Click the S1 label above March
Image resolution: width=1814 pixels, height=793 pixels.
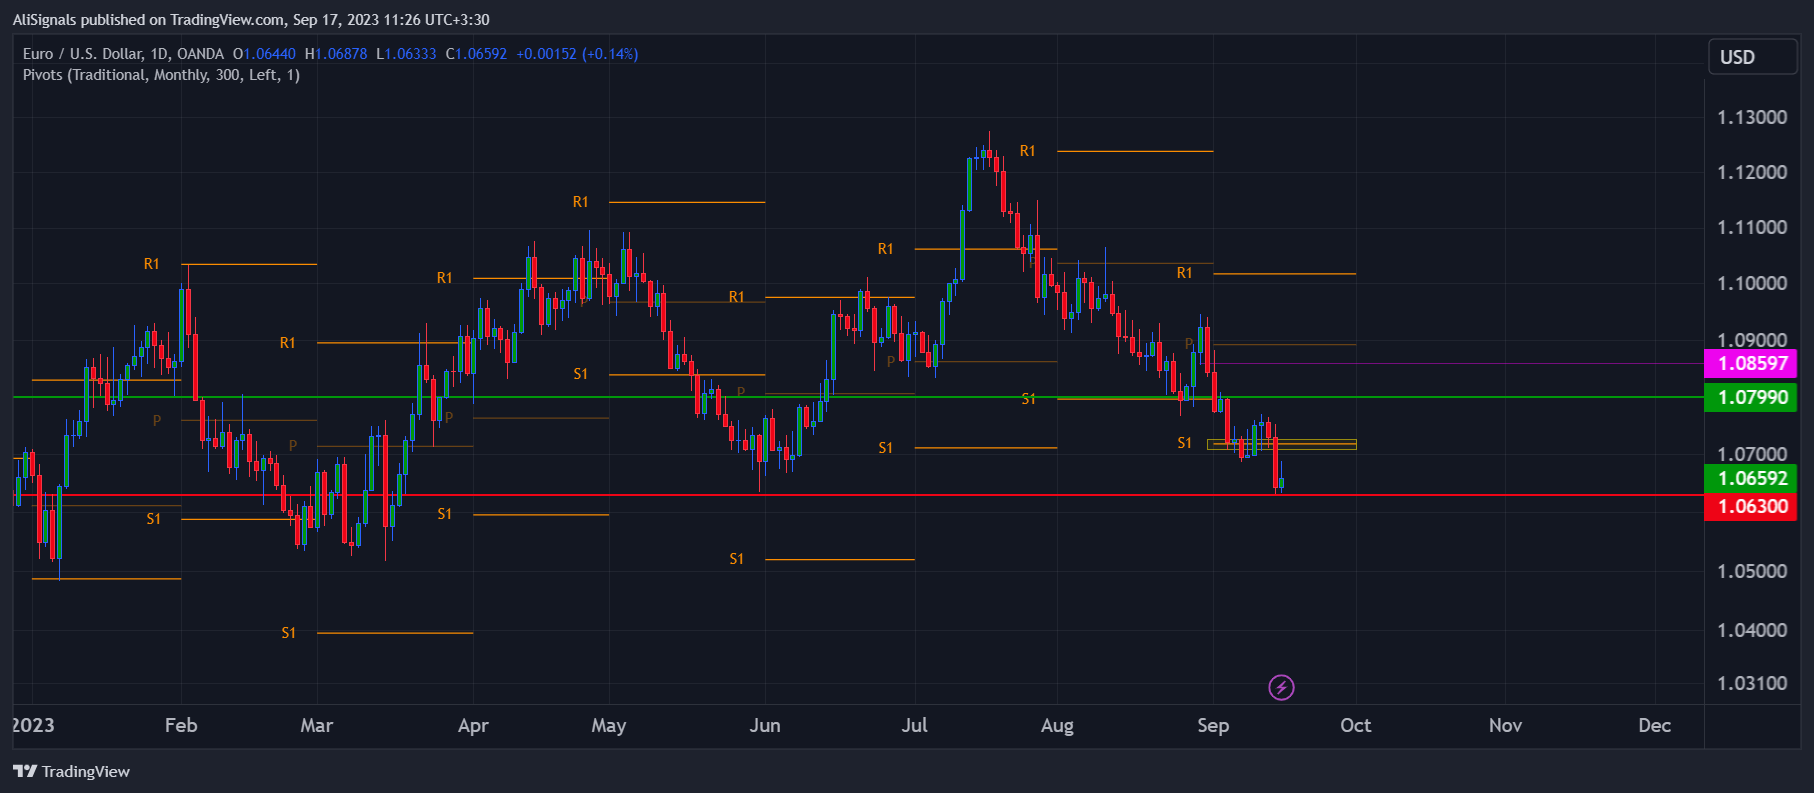[289, 633]
